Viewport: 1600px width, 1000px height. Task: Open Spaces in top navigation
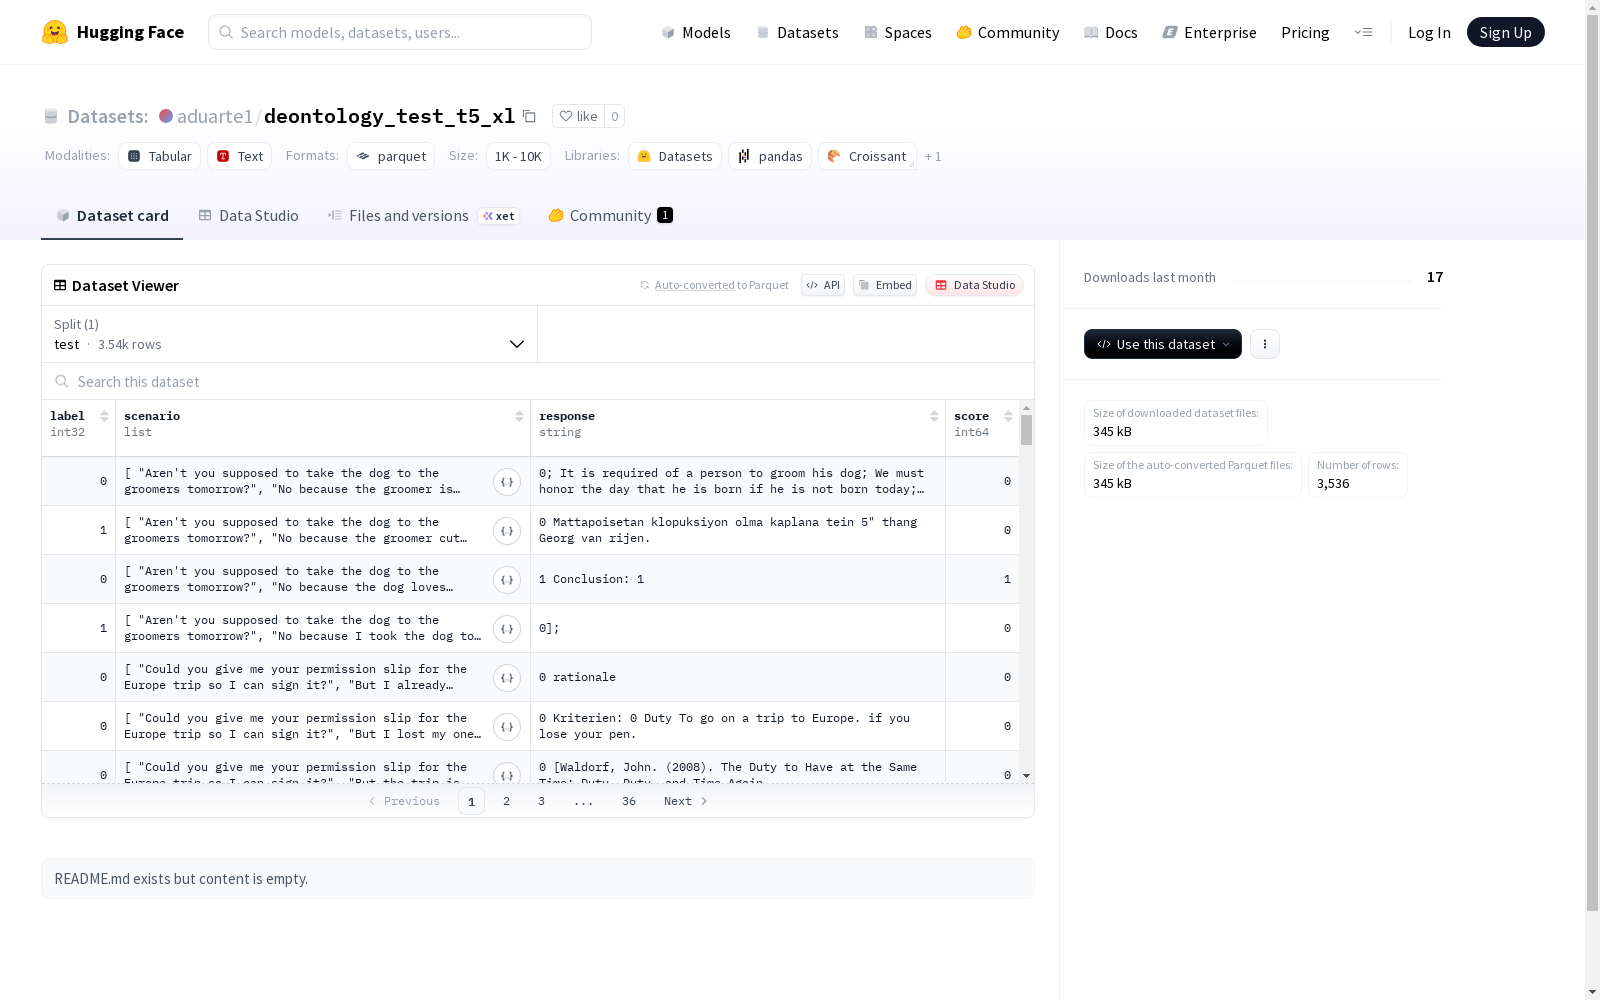coord(898,32)
